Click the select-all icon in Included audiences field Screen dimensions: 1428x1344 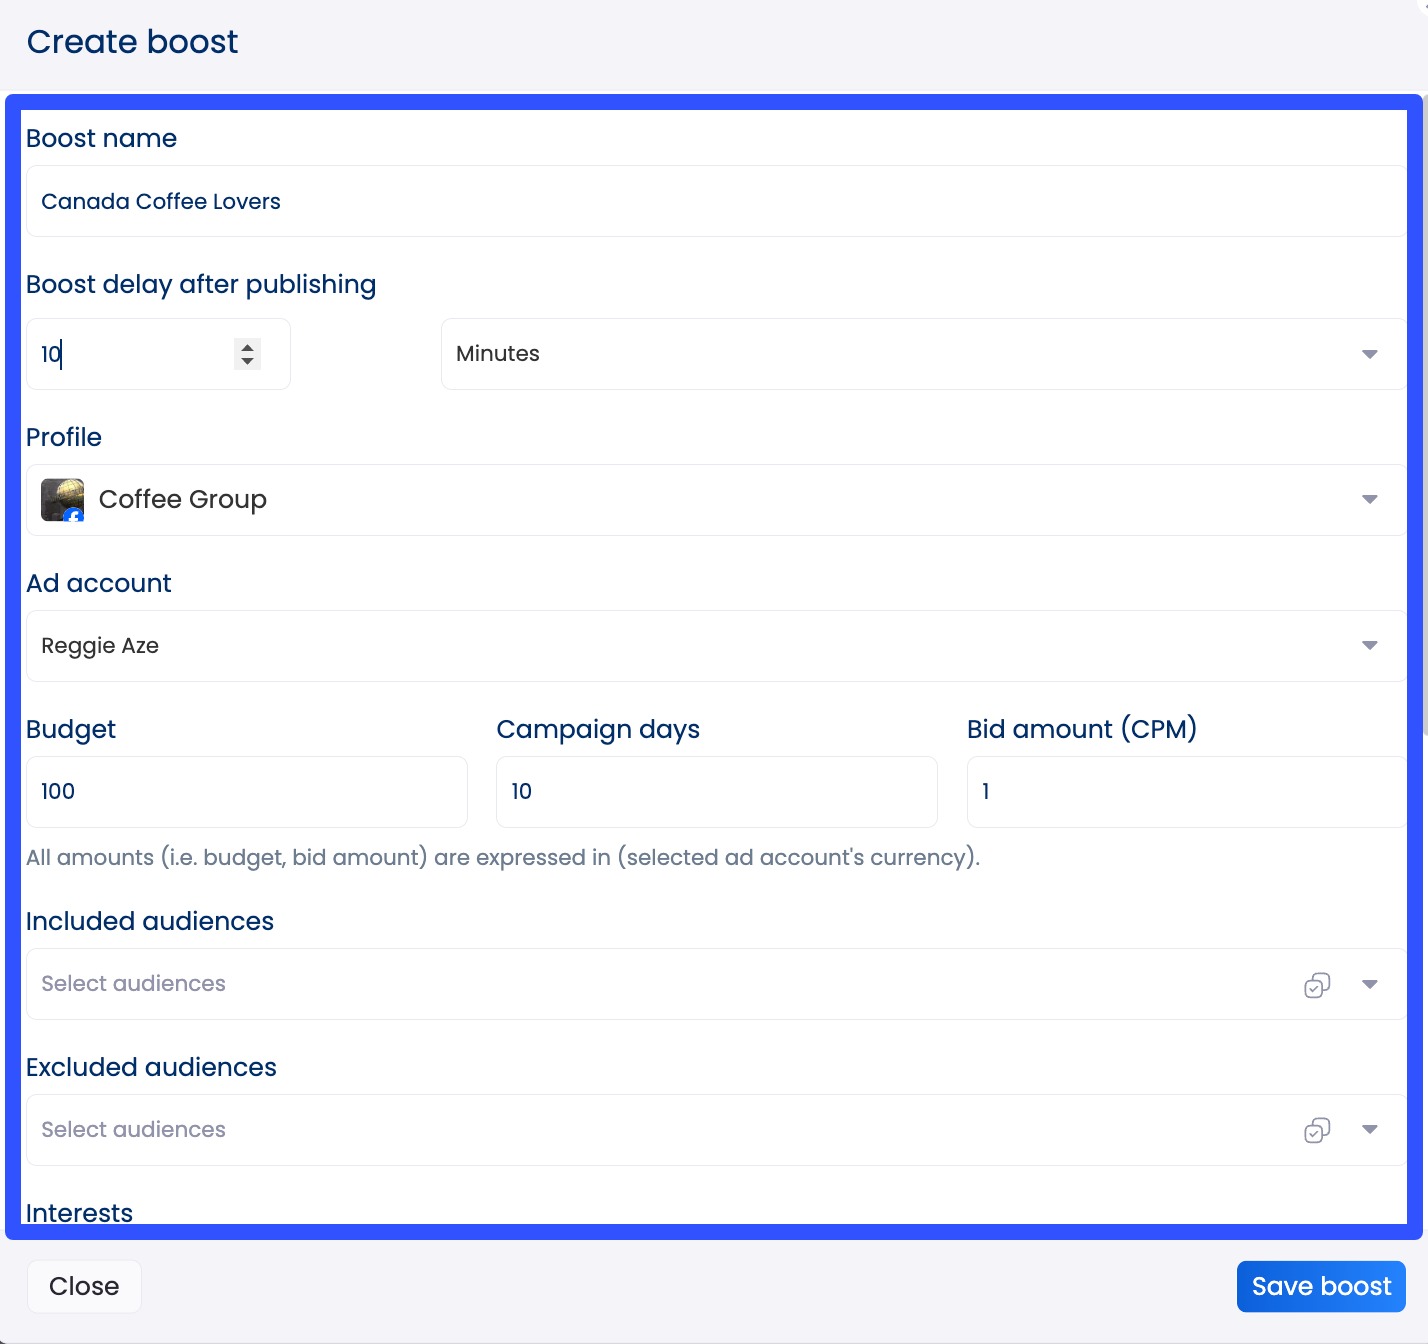[x=1317, y=985]
